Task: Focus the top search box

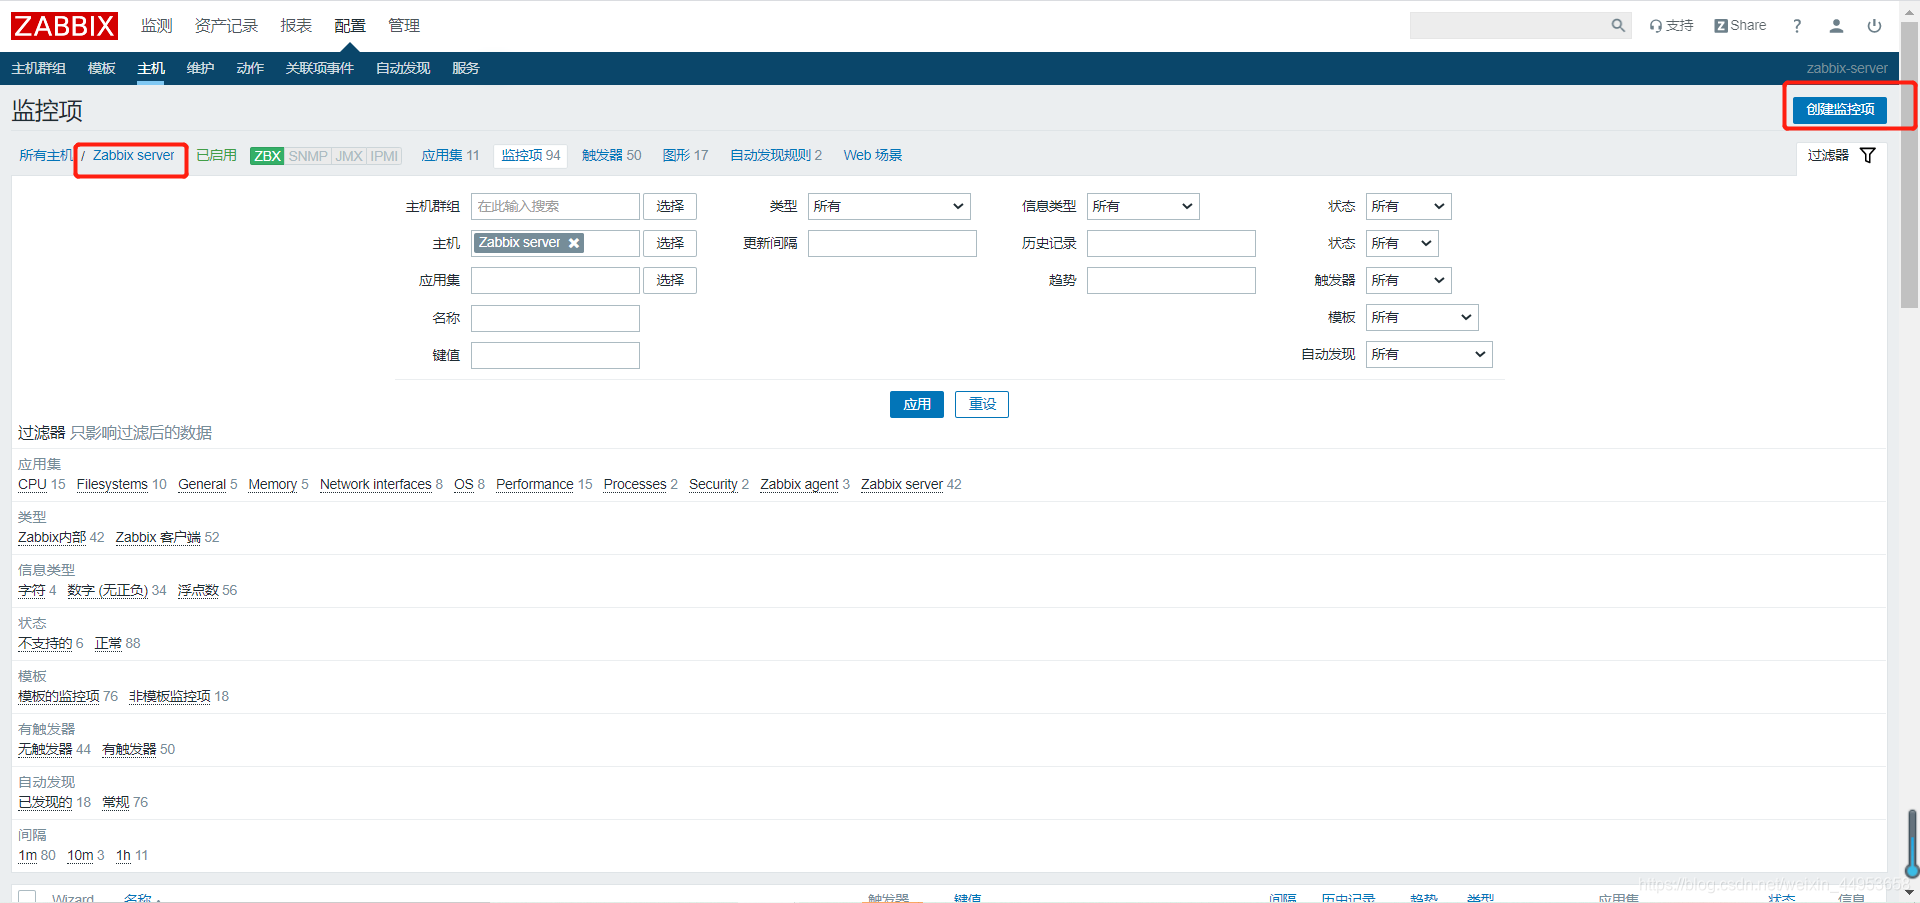Action: tap(1508, 26)
